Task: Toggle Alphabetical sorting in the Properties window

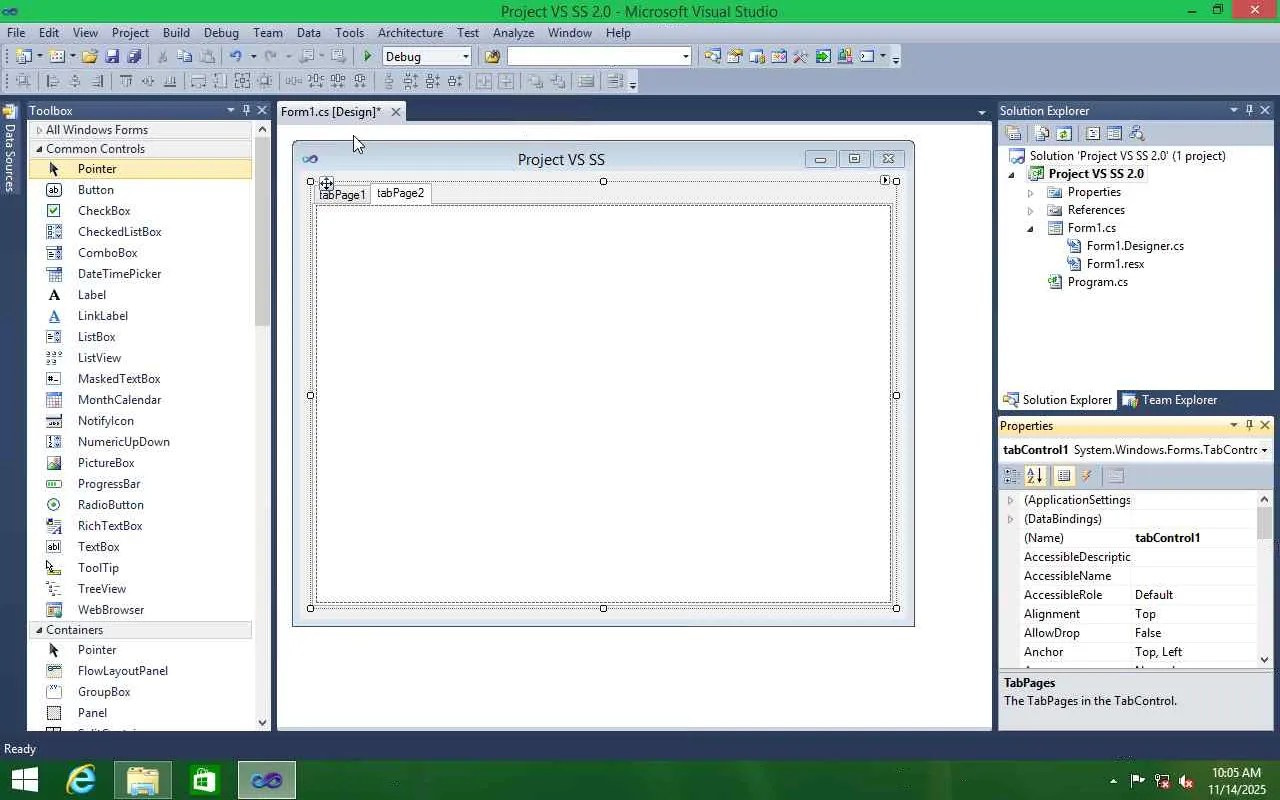Action: pos(1034,476)
